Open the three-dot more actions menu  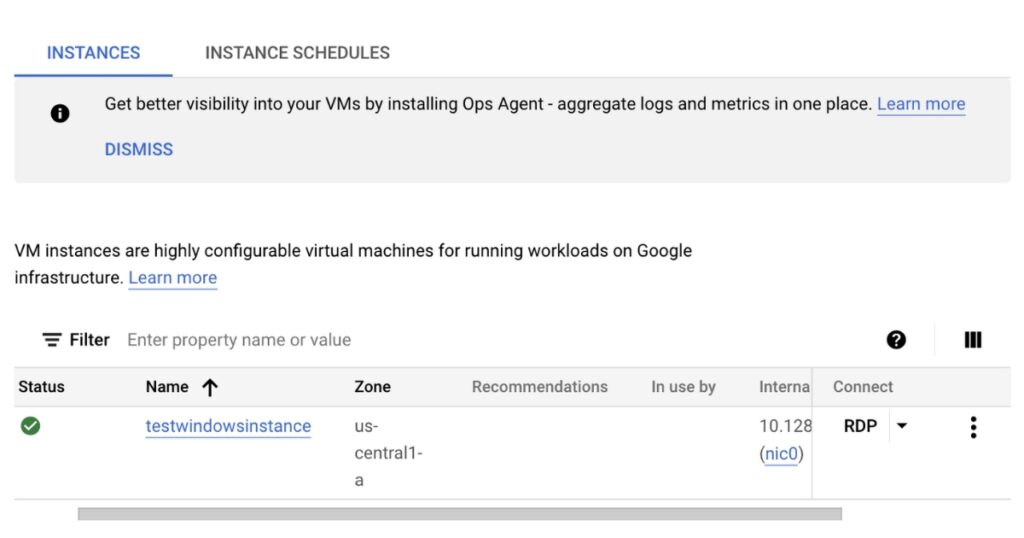pos(973,427)
